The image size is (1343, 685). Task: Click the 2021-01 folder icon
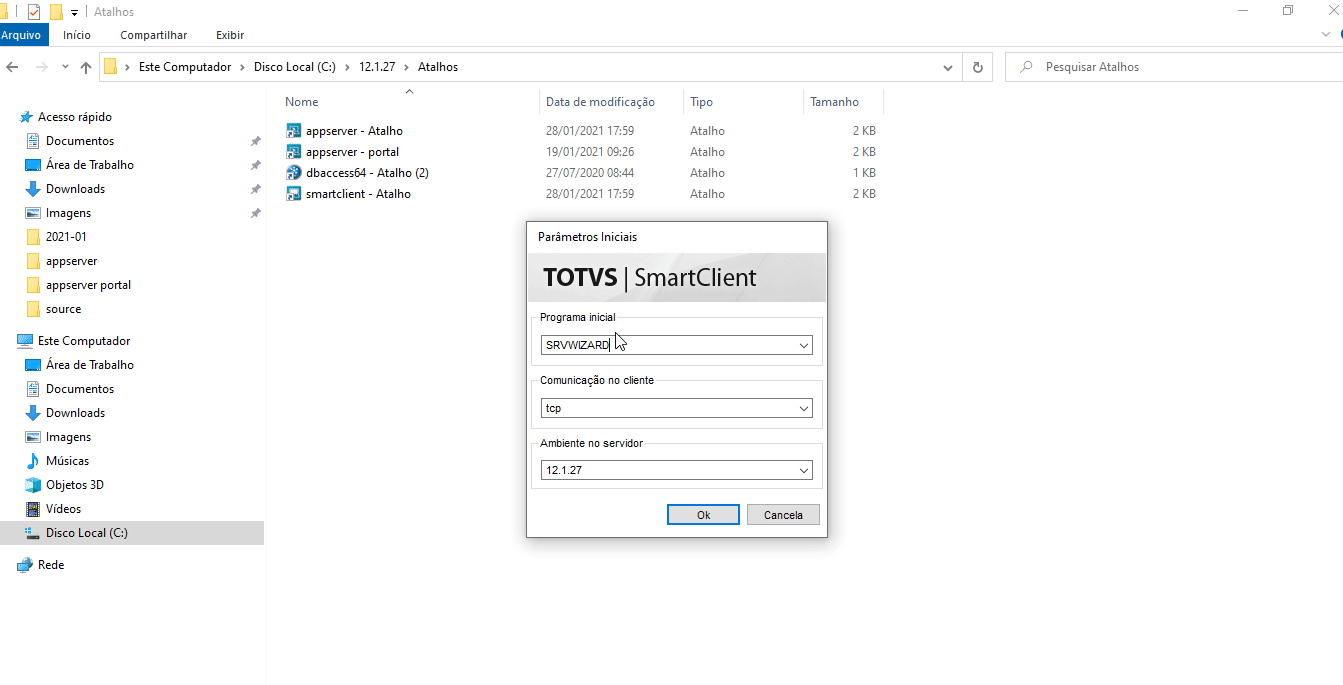33,237
